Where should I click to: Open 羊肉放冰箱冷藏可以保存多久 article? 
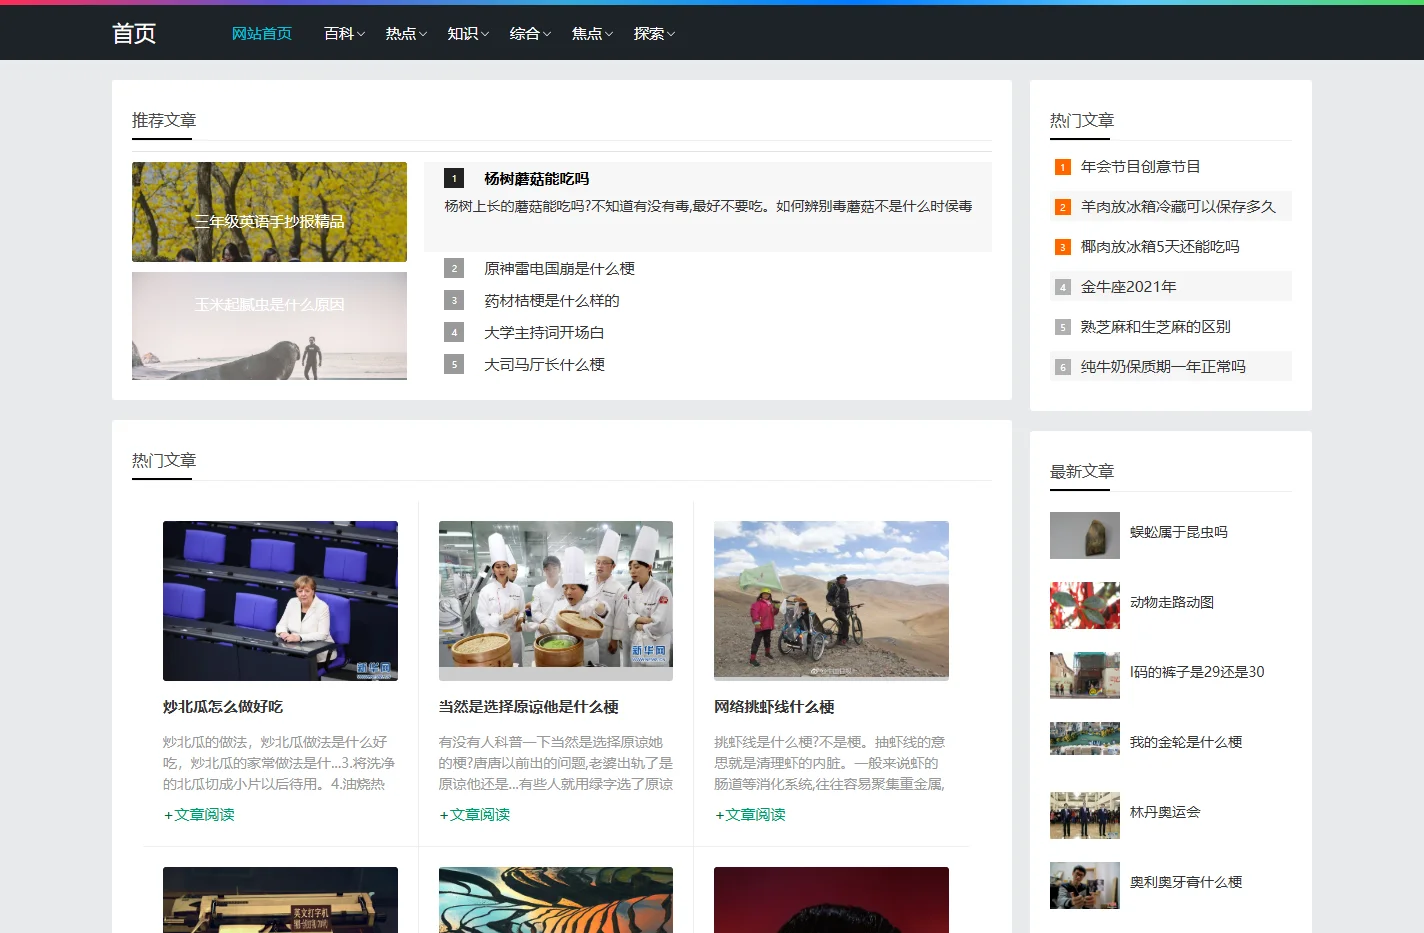click(x=1178, y=207)
